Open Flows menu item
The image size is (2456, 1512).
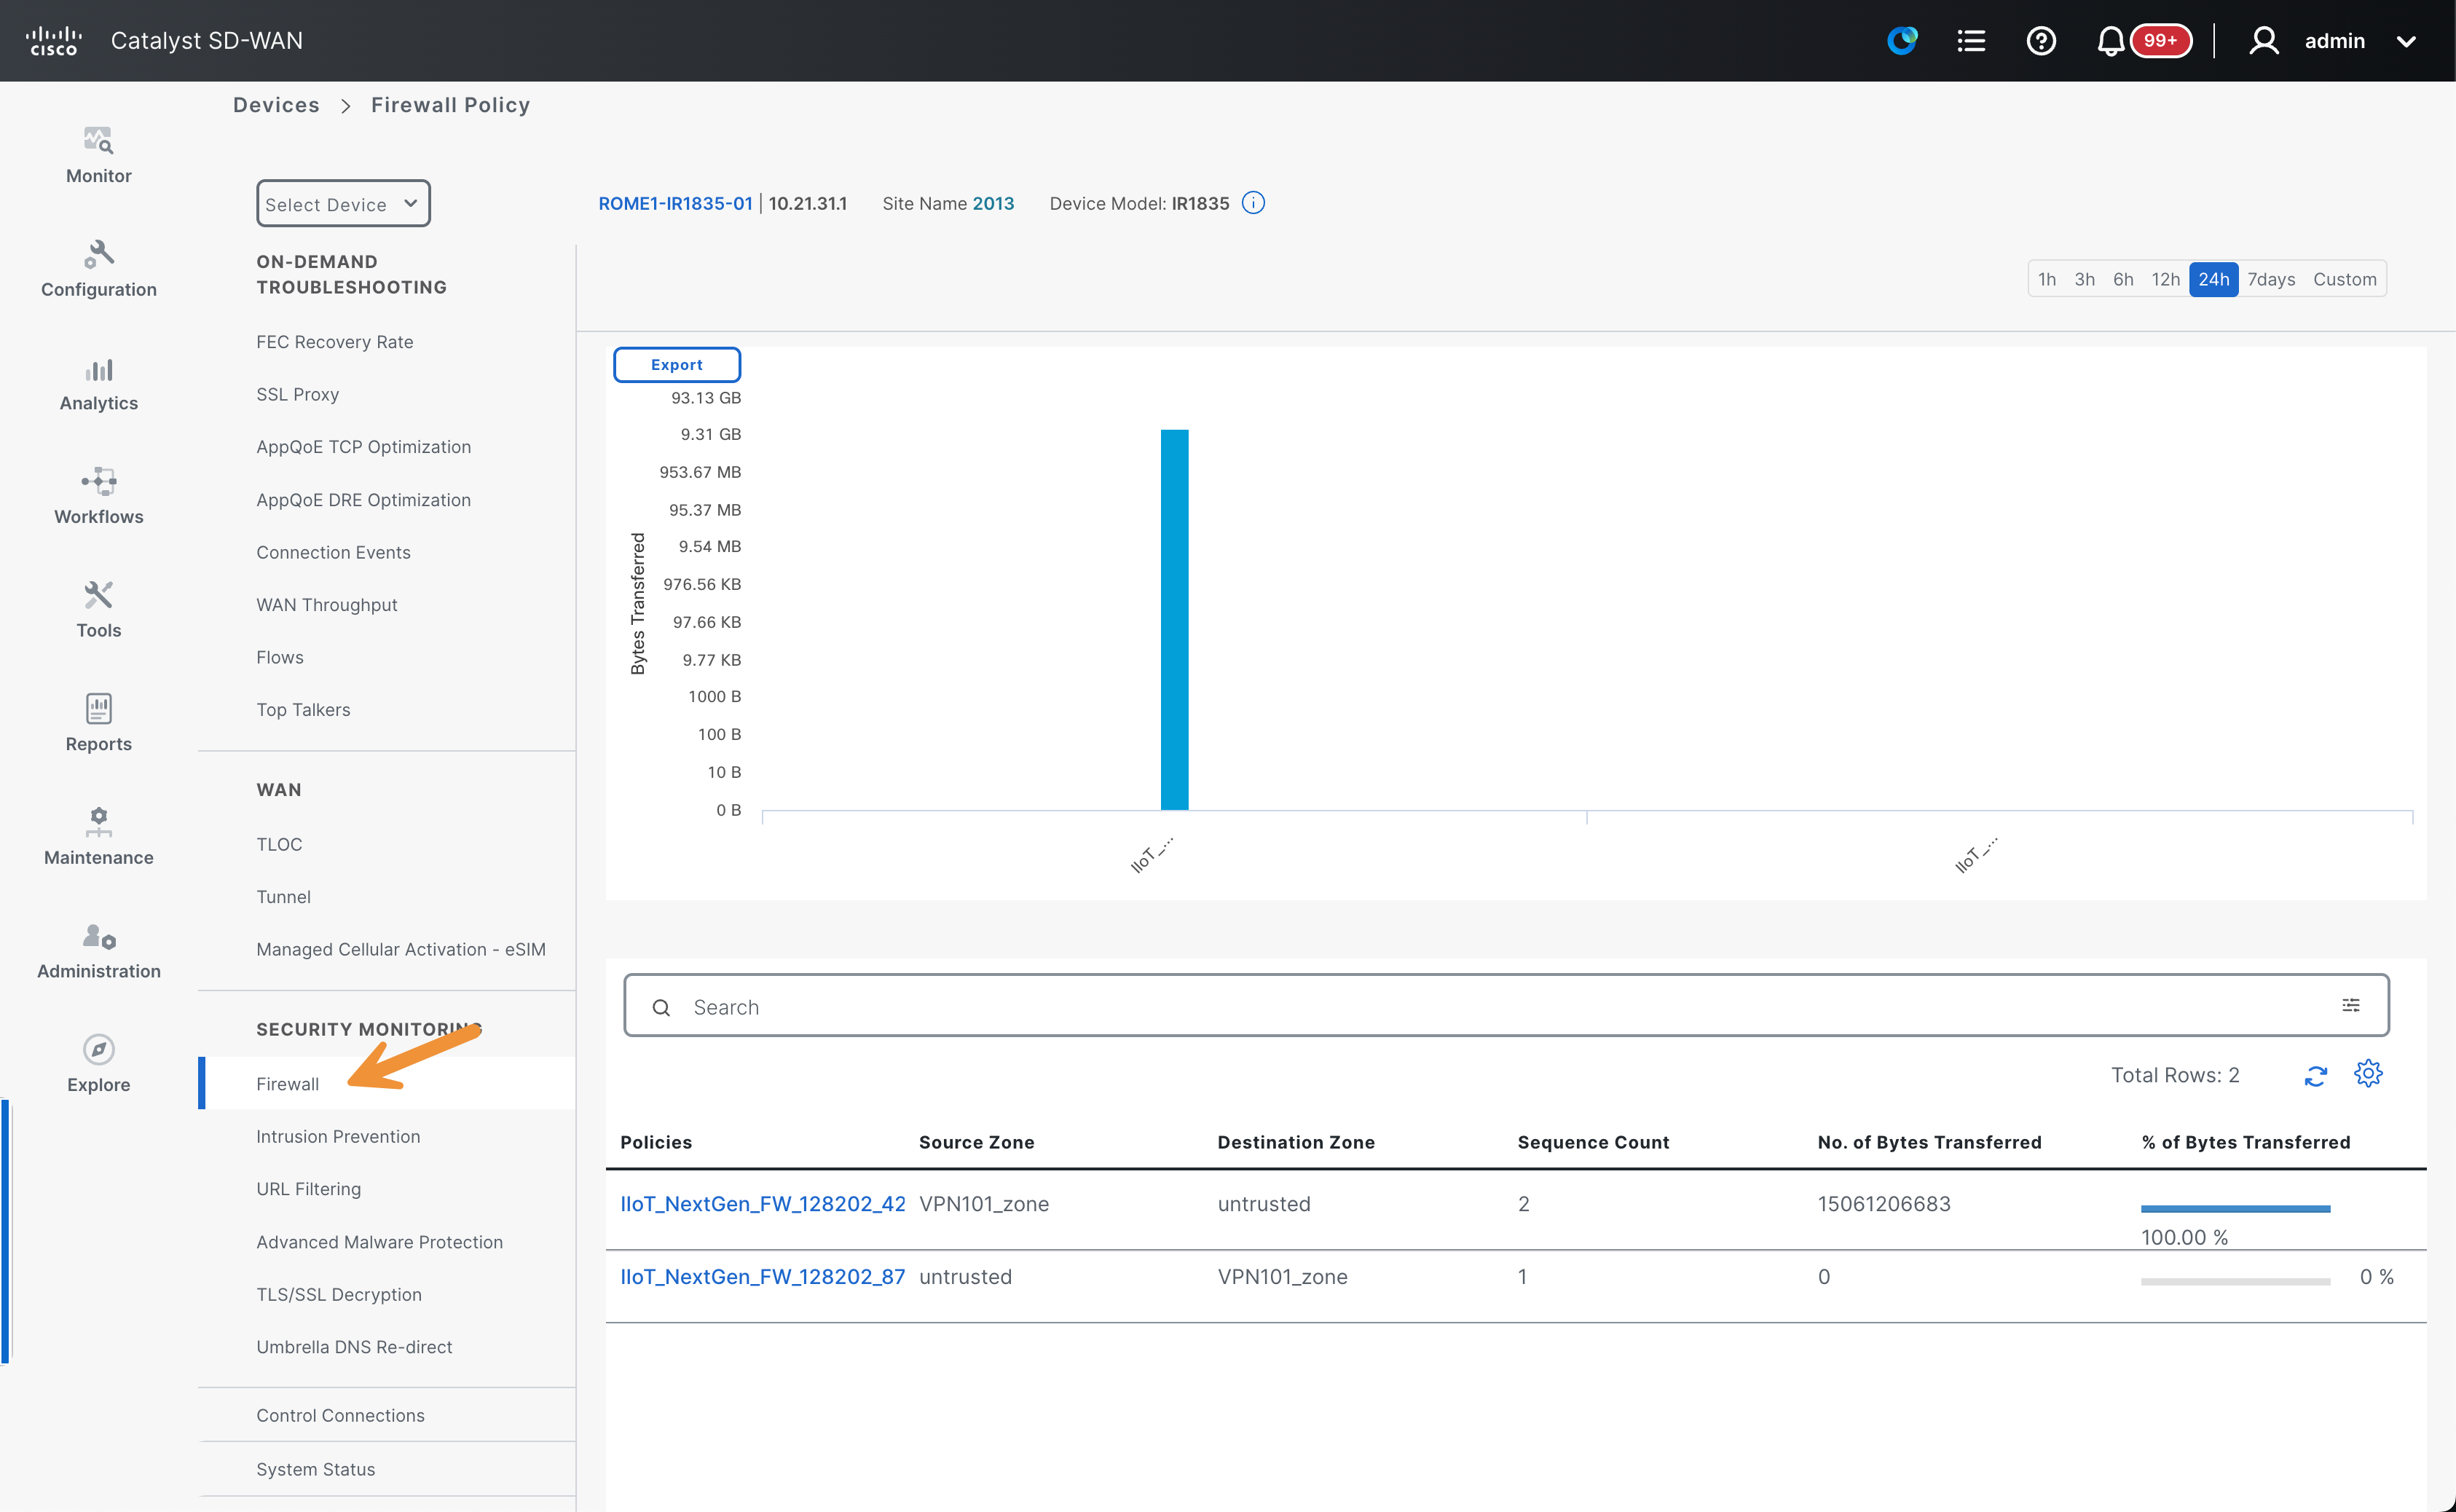pos(279,657)
